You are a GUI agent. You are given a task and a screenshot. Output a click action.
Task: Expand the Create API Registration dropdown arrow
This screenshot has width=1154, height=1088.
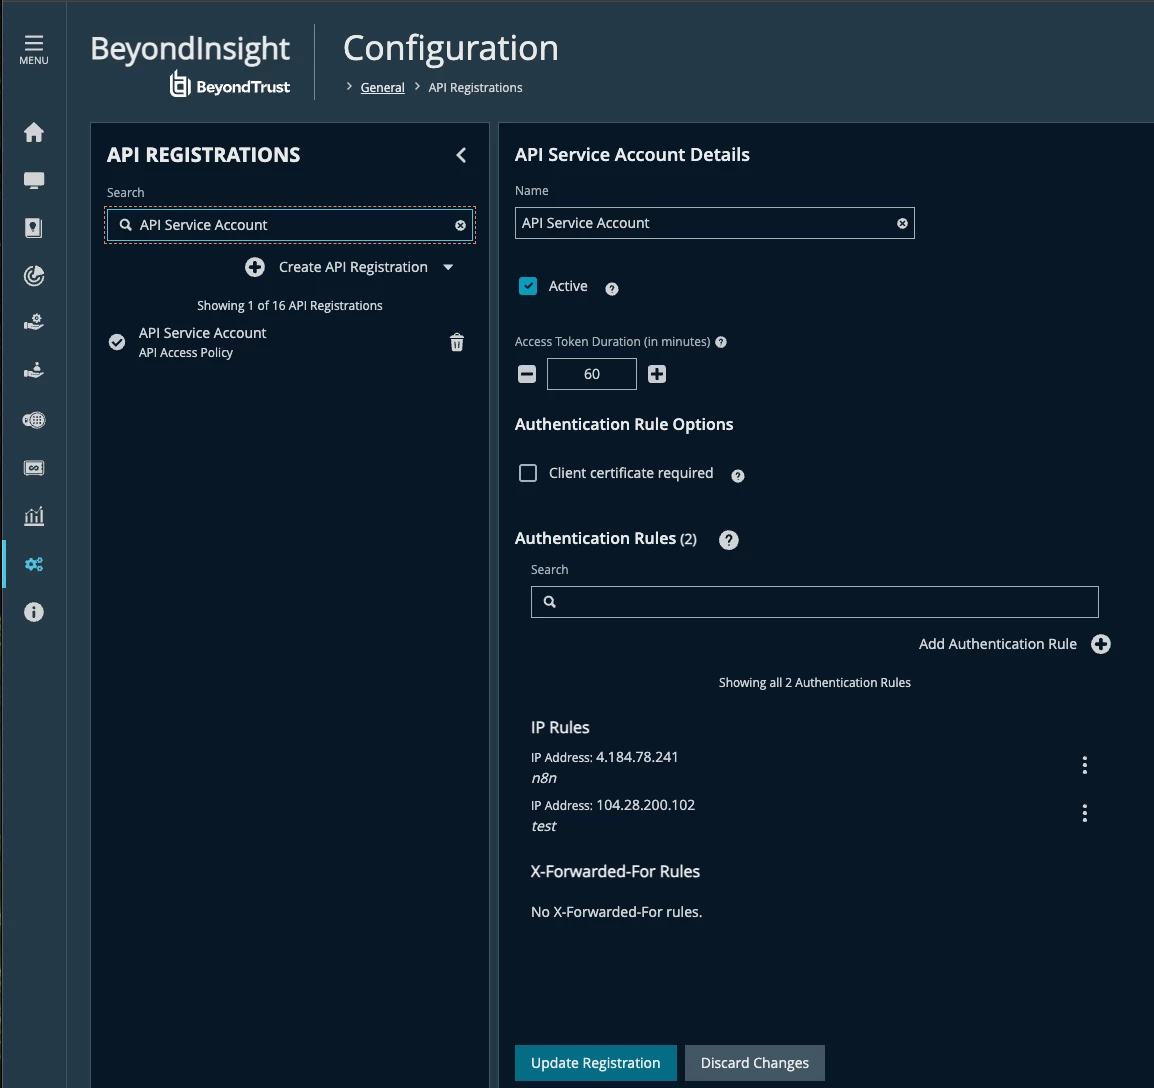pyautogui.click(x=448, y=267)
